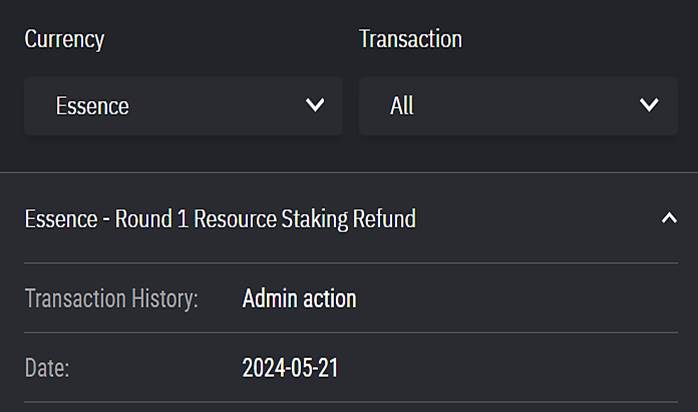The image size is (698, 412).
Task: Click the "Essence - Round 1 Resource Staking Refund" title
Action: (x=220, y=218)
